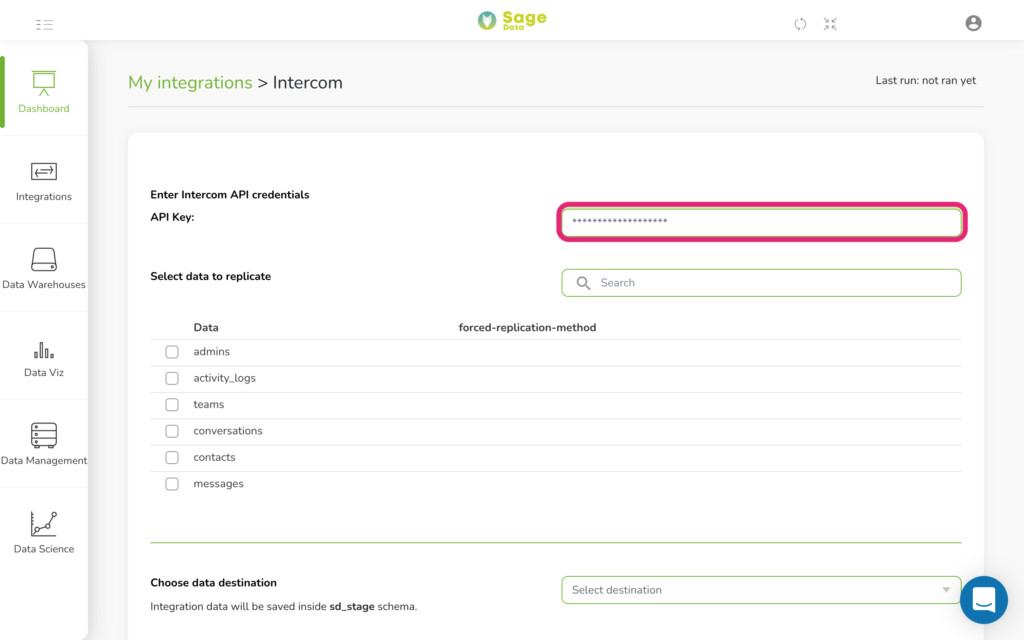Check the activity_logs checkbox
The height and width of the screenshot is (640, 1024).
click(172, 378)
